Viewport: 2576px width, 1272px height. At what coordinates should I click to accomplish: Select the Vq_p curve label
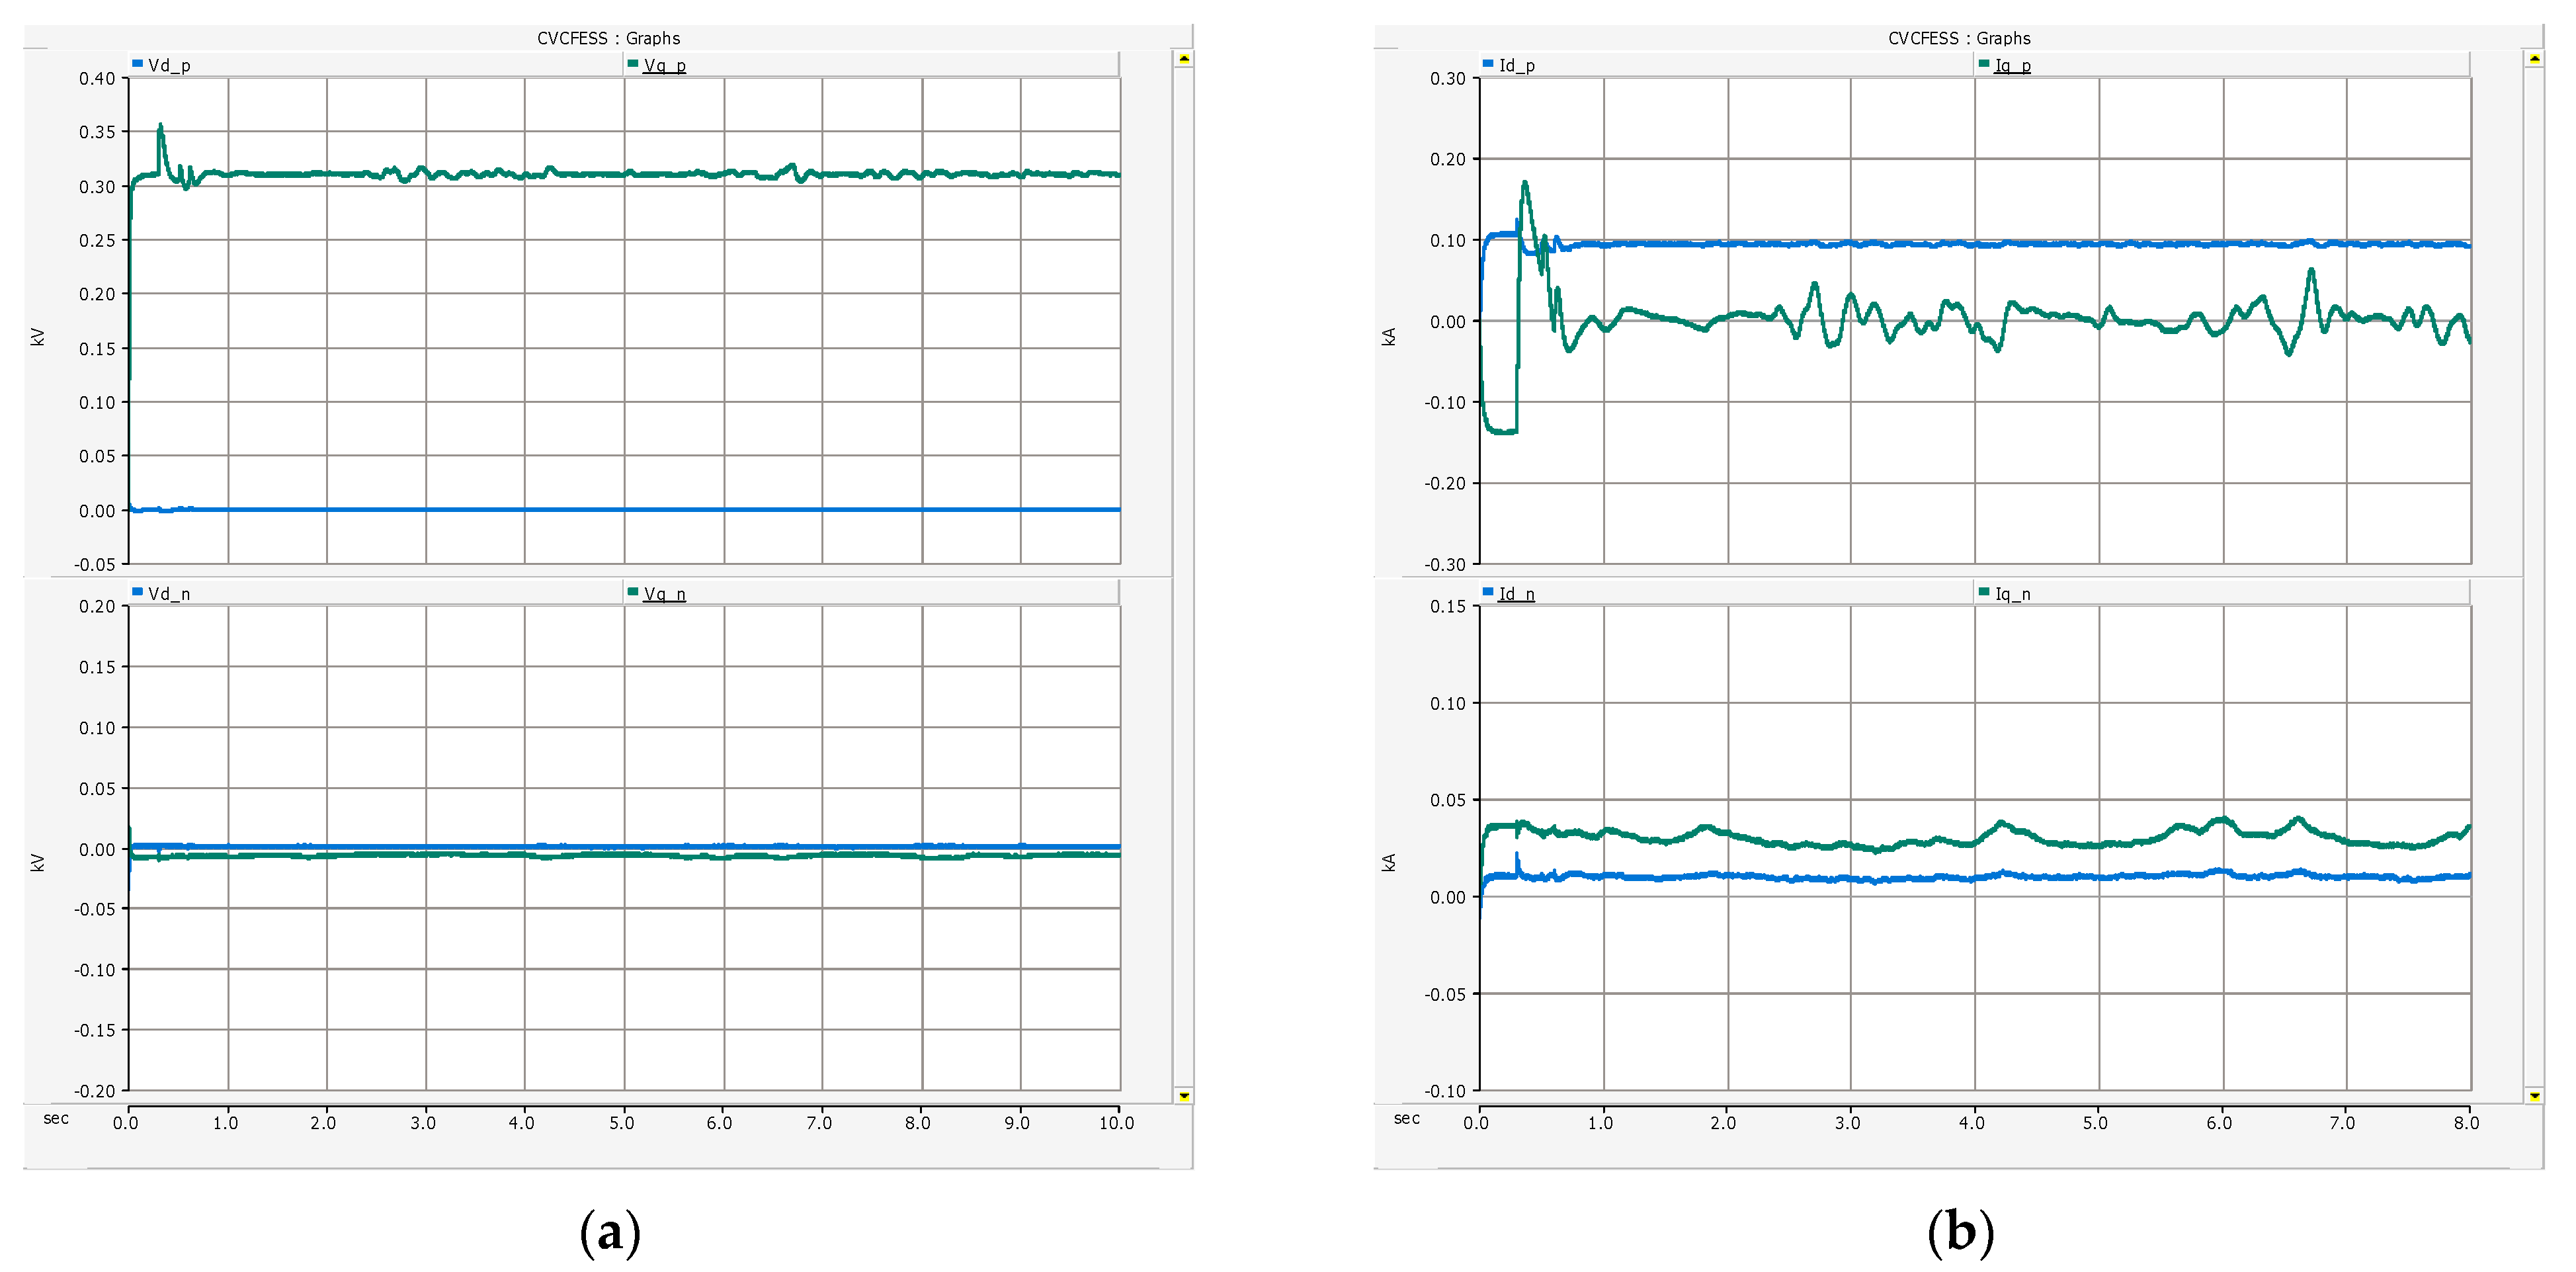point(665,65)
